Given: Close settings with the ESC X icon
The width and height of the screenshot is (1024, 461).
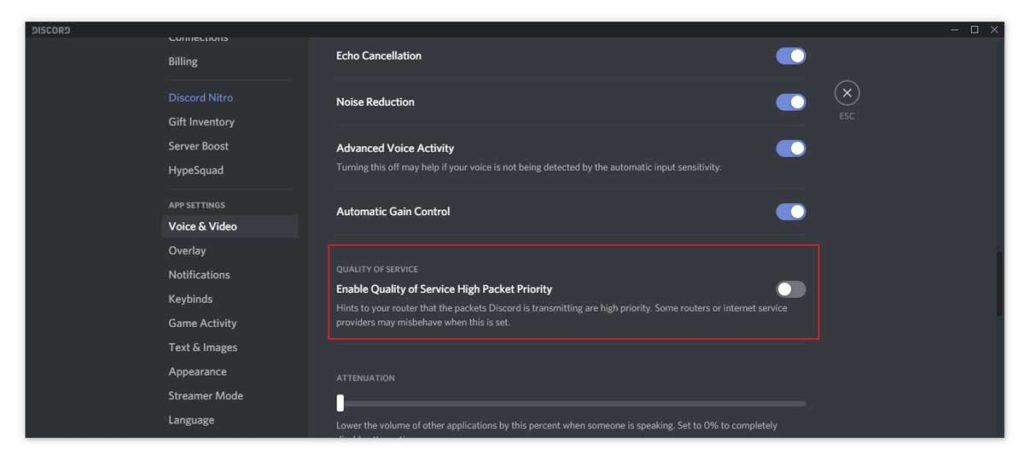Looking at the screenshot, I should [x=847, y=93].
